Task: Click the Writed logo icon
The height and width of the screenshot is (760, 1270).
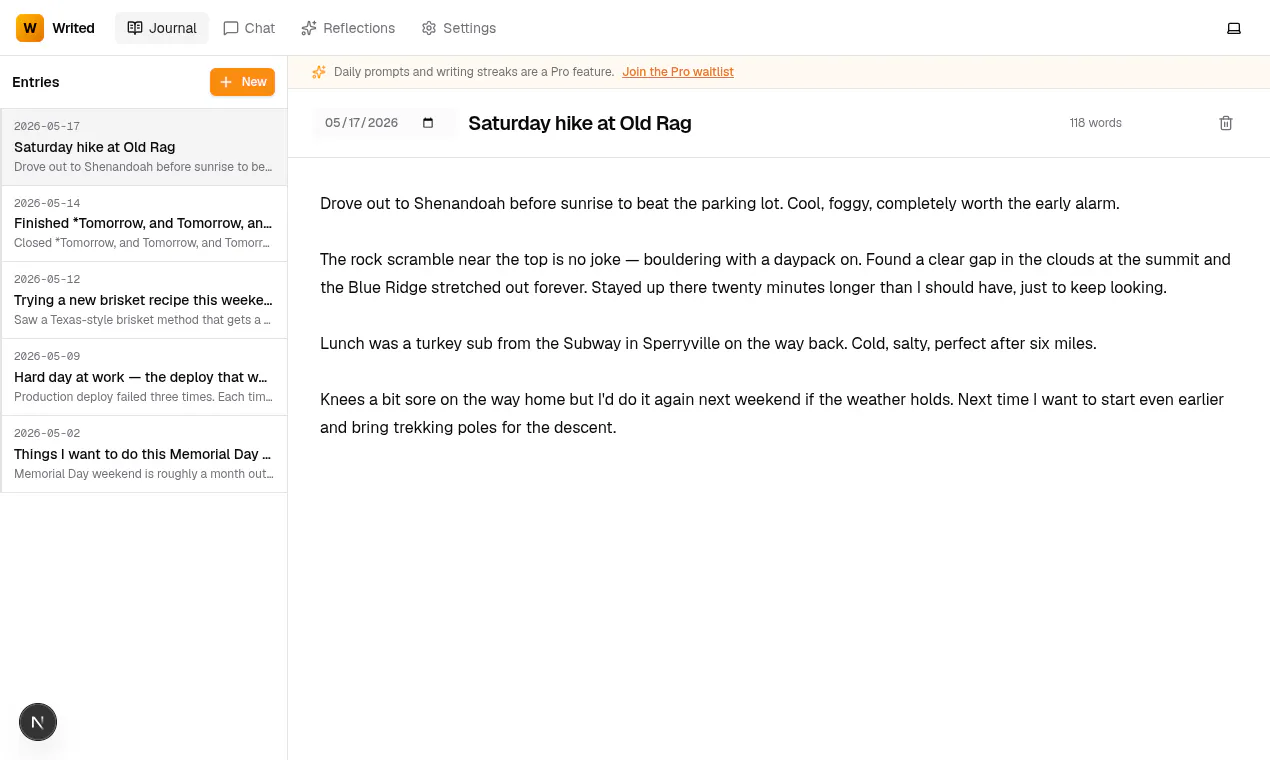Action: [x=30, y=28]
